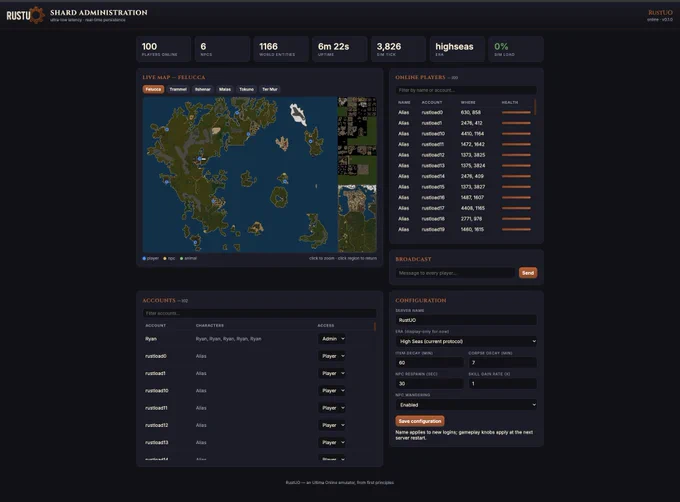
Task: Open access dropdown for rustload0
Action: click(332, 356)
